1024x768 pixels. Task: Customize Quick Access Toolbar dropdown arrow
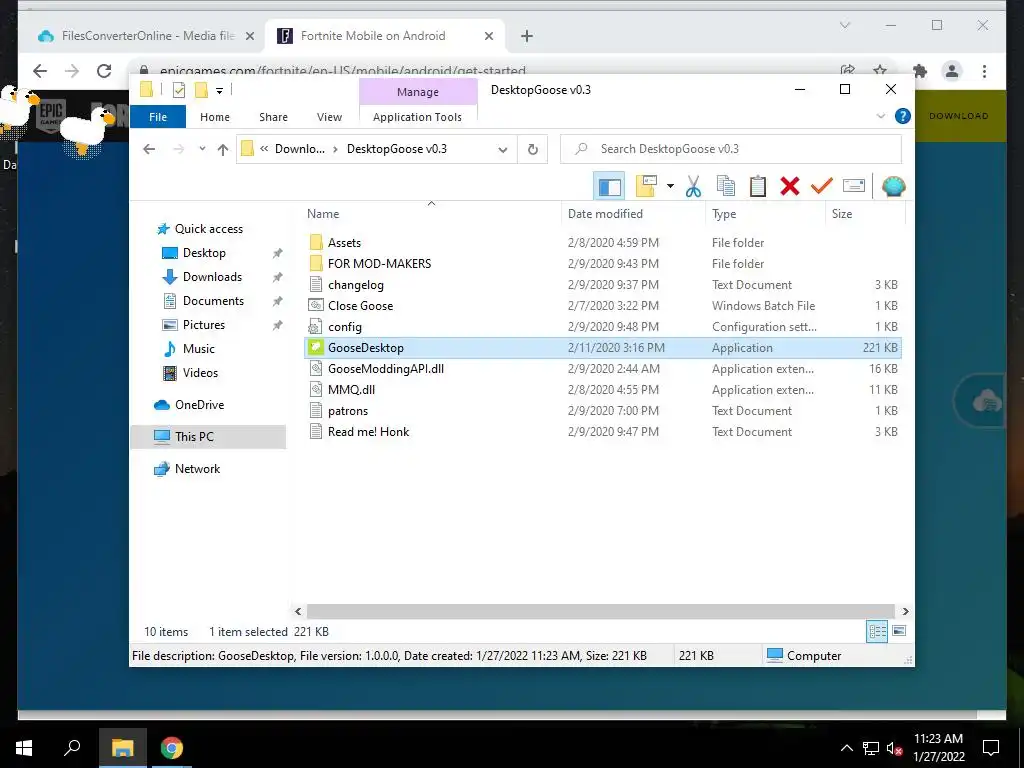coord(219,91)
